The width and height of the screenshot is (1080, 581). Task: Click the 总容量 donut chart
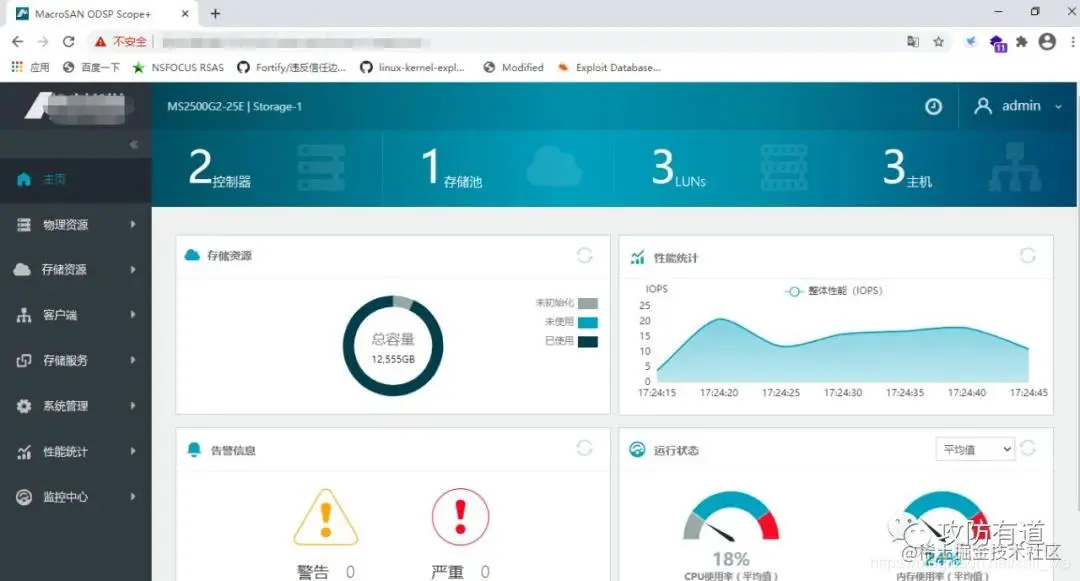[393, 346]
